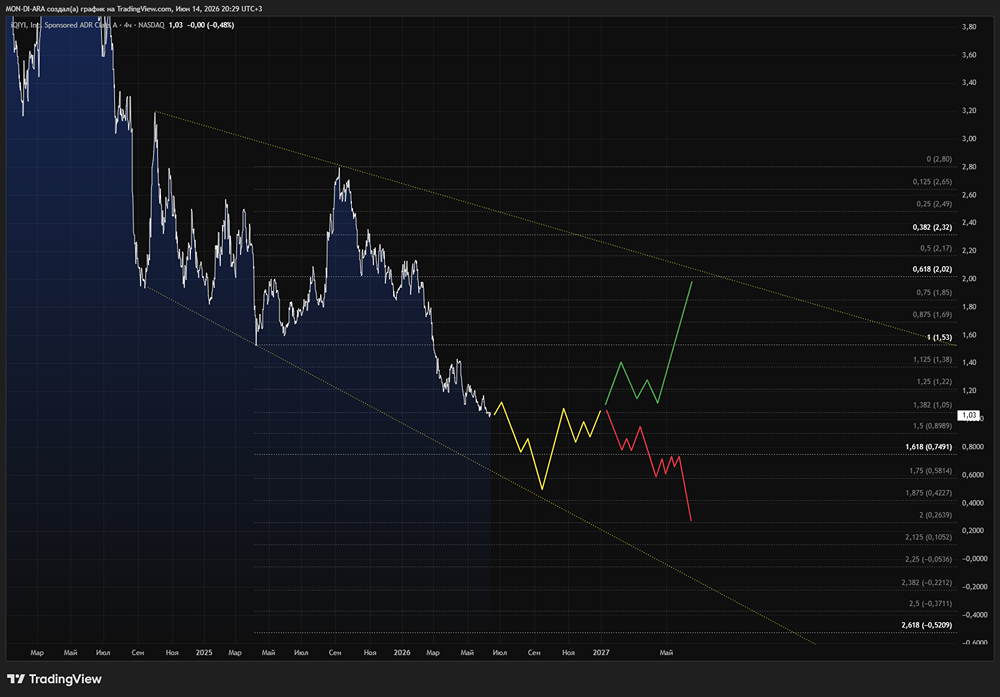The height and width of the screenshot is (697, 1000).
Task: Click the 3,40 tick on price axis
Action: pos(969,82)
